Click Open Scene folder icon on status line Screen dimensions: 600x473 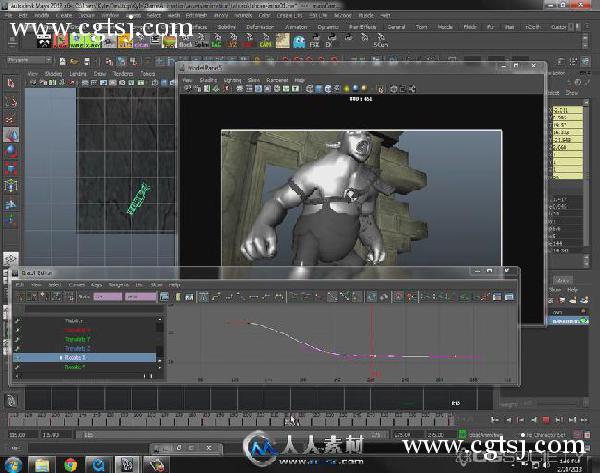tap(74, 61)
